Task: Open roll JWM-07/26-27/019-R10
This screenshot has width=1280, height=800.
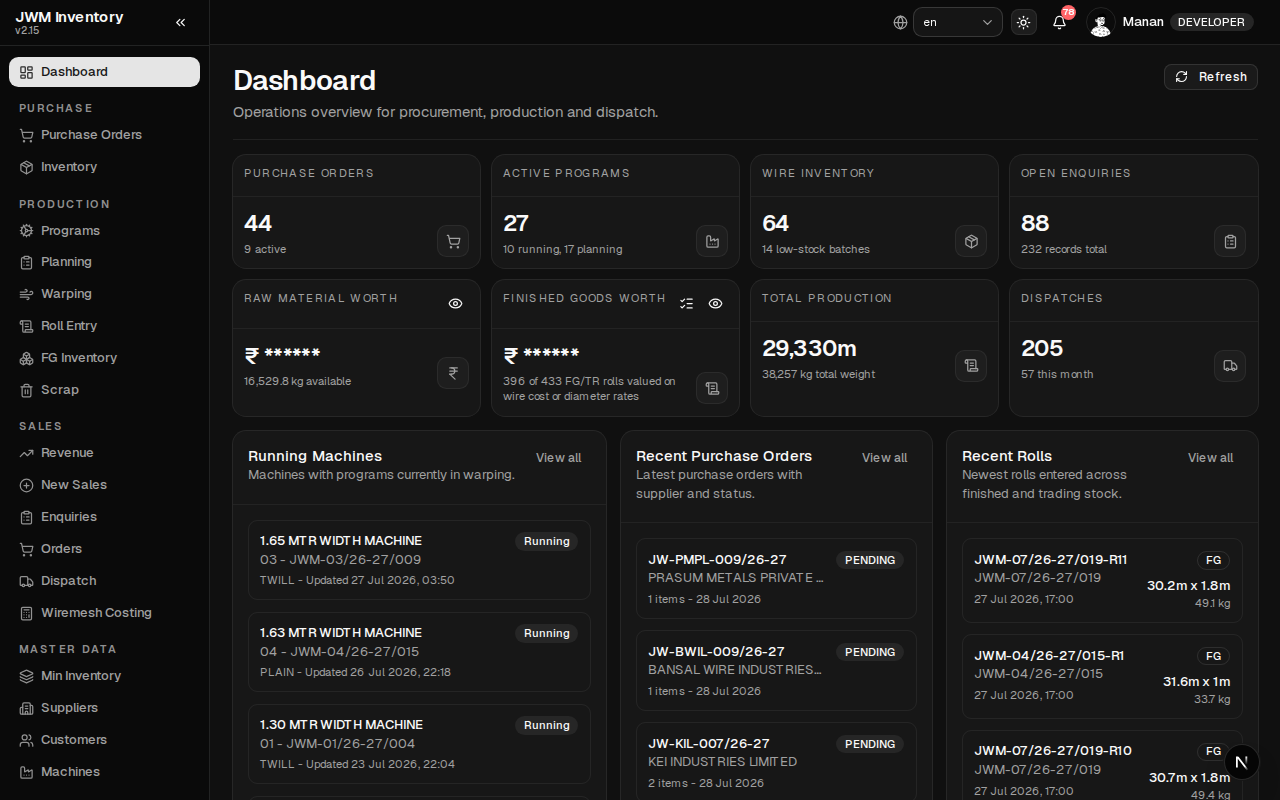Action: tap(1102, 766)
